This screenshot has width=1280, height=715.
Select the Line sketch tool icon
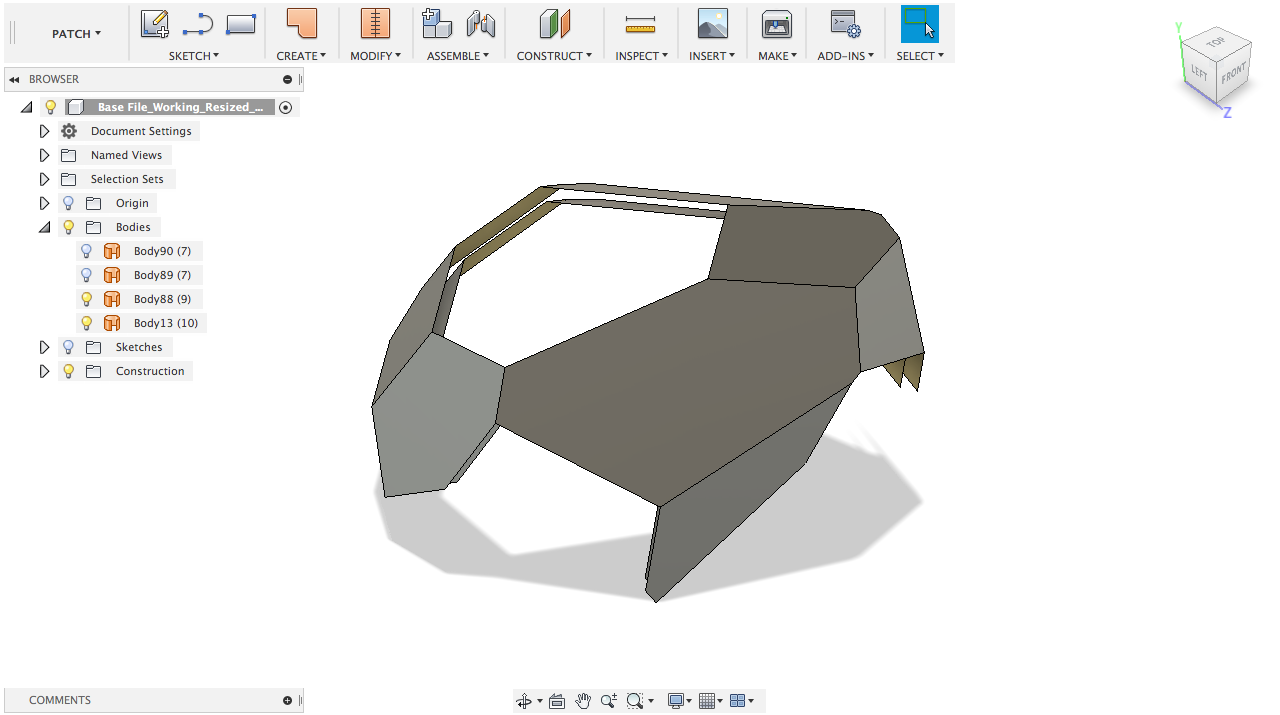click(197, 24)
